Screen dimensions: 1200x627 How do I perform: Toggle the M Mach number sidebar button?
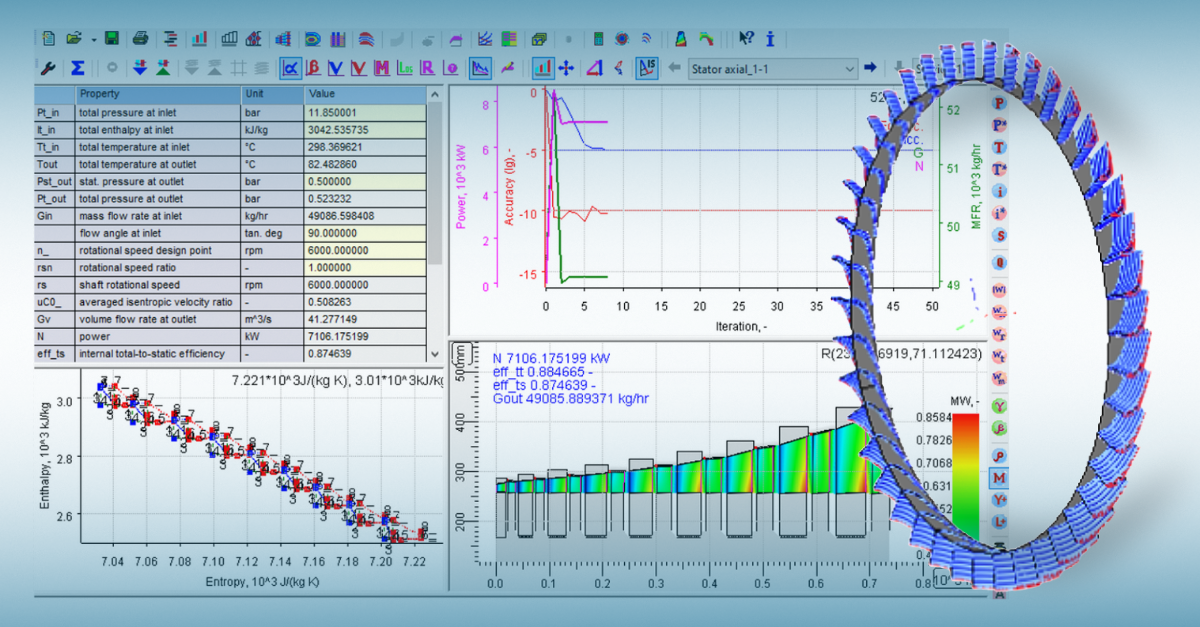pyautogui.click(x=998, y=478)
